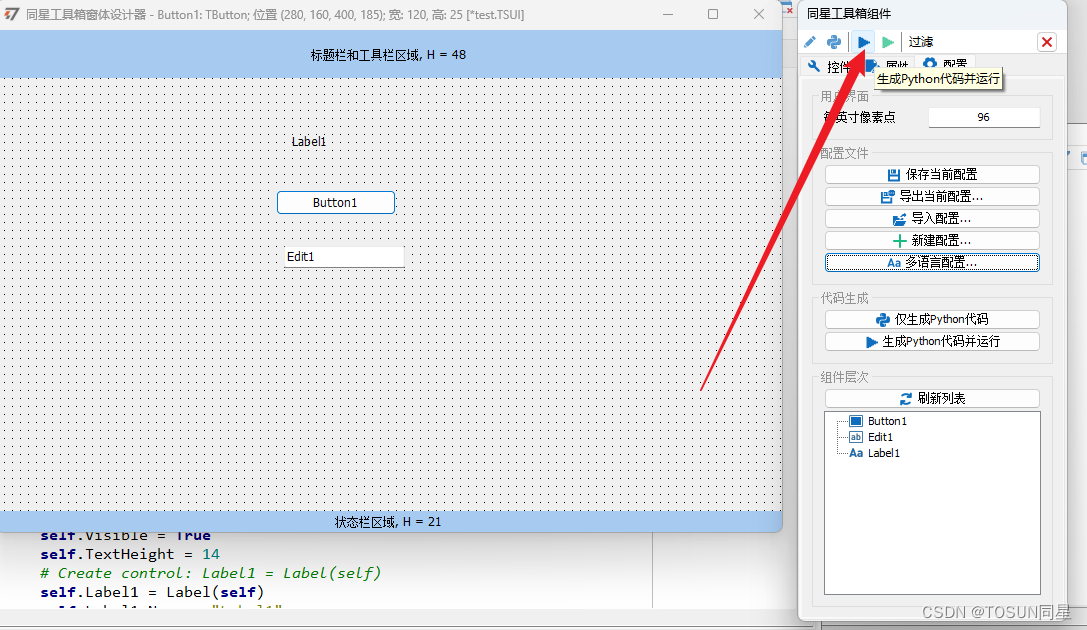This screenshot has width=1087, height=630.
Task: Click the Edit1 input on design canvas
Action: pos(344,257)
